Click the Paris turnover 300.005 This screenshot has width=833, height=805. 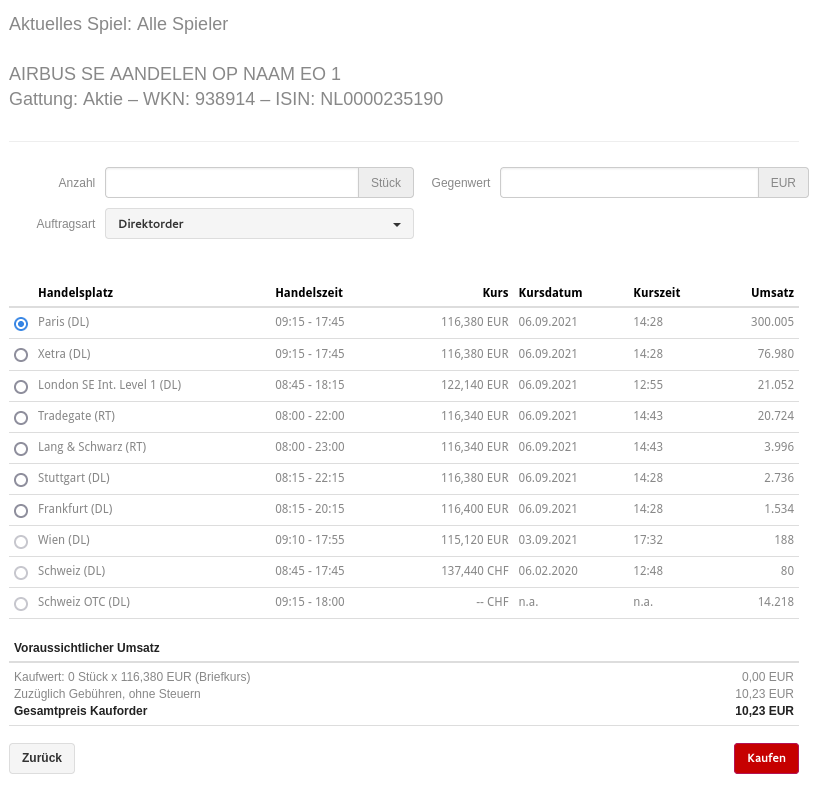772,322
